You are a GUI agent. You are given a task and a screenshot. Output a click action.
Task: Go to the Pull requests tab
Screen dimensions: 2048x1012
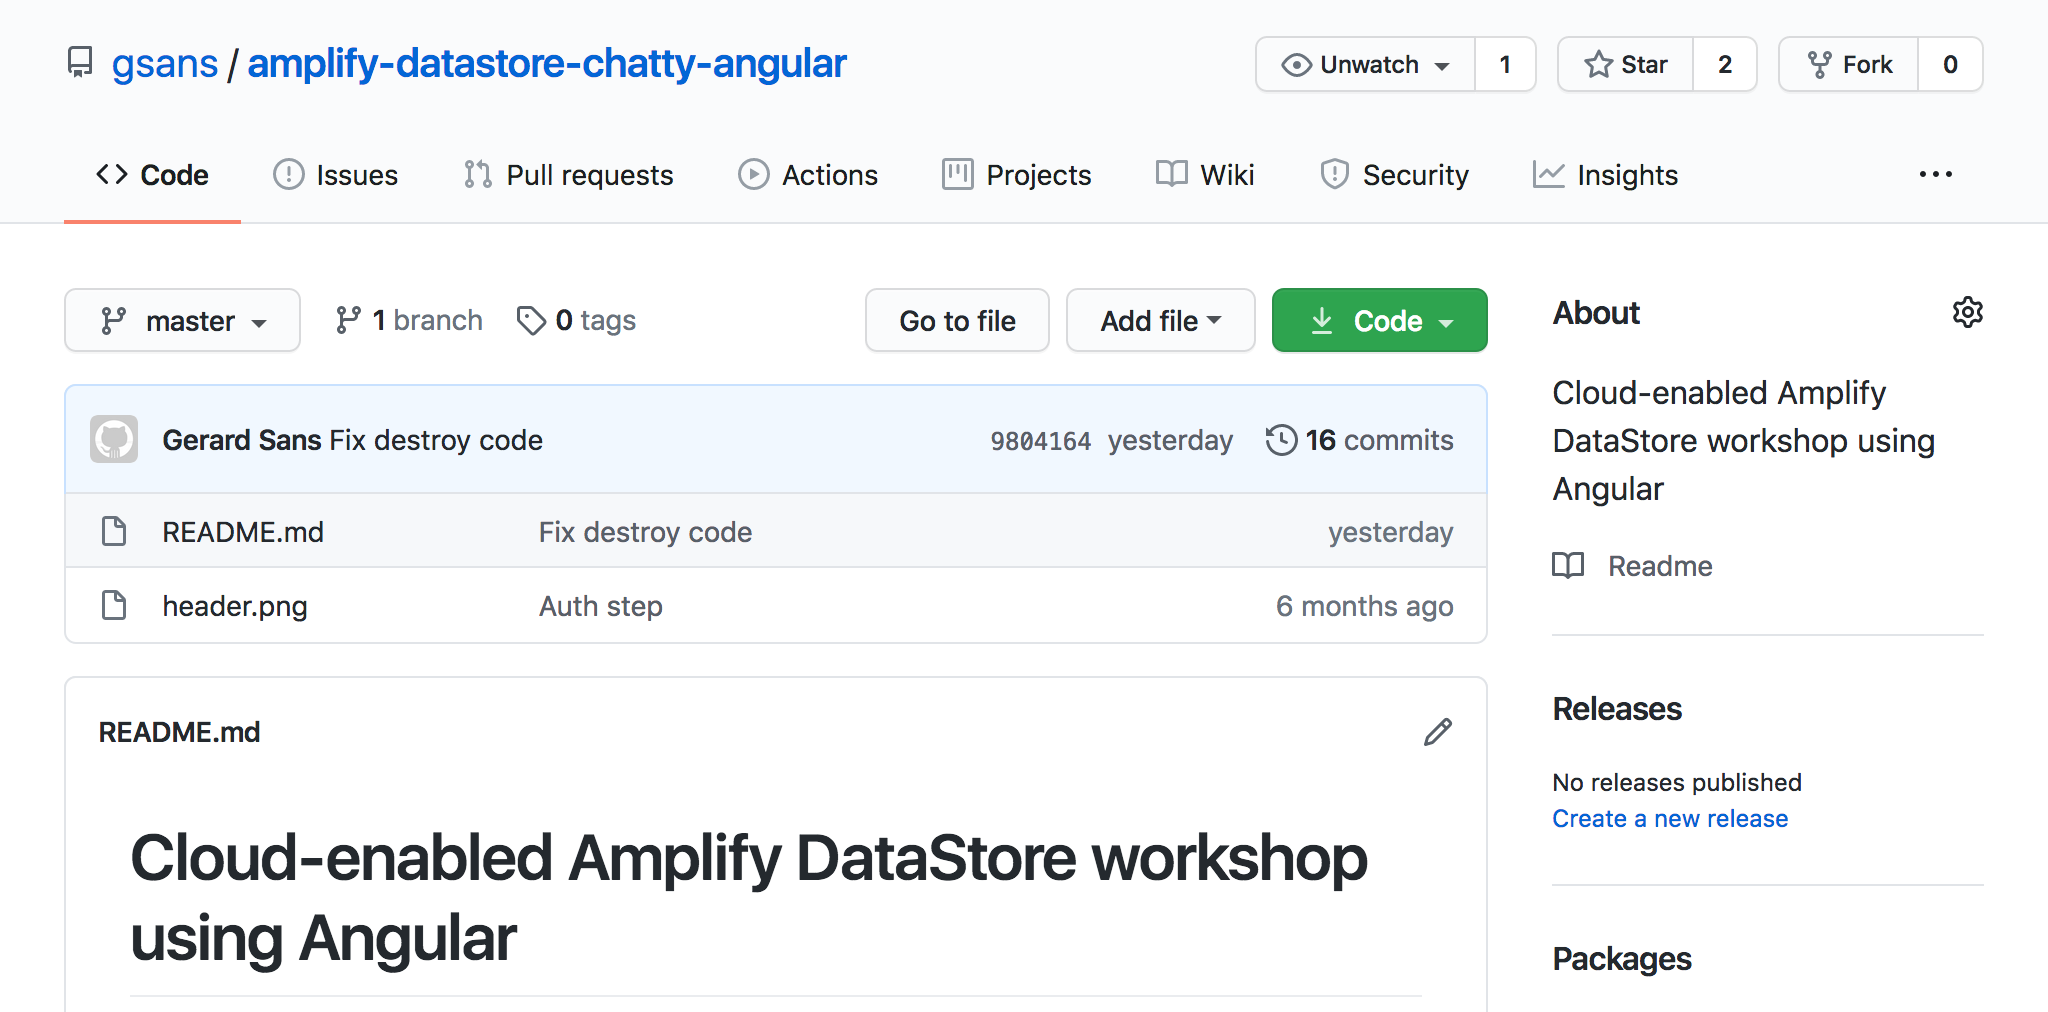click(x=568, y=175)
